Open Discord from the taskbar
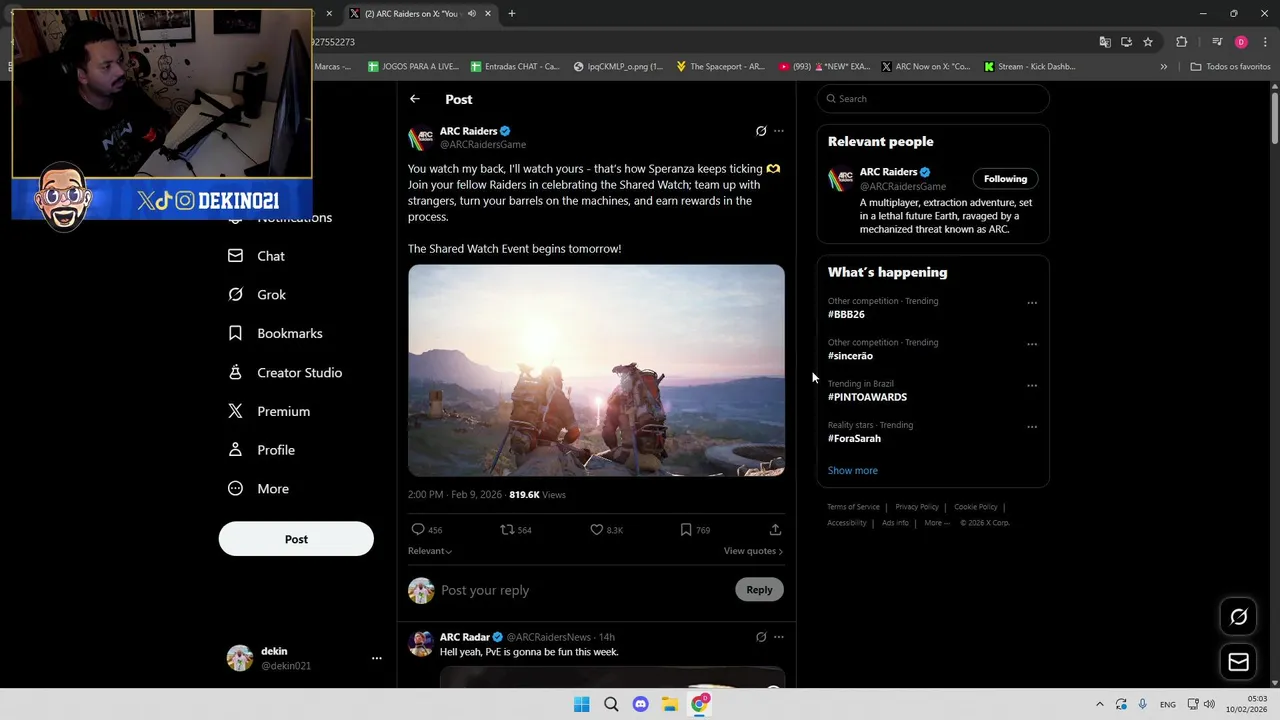Viewport: 1280px width, 720px height. (640, 704)
